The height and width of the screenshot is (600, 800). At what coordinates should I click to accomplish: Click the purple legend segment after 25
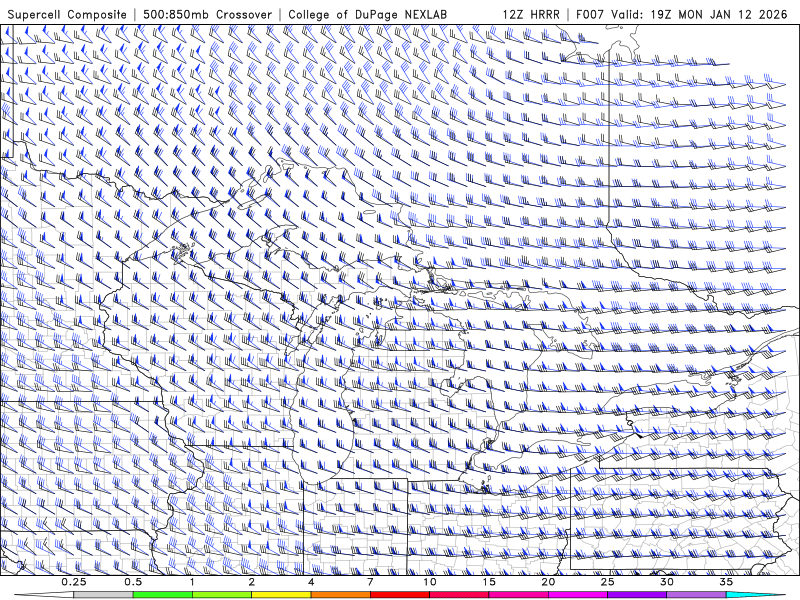[x=637, y=595]
